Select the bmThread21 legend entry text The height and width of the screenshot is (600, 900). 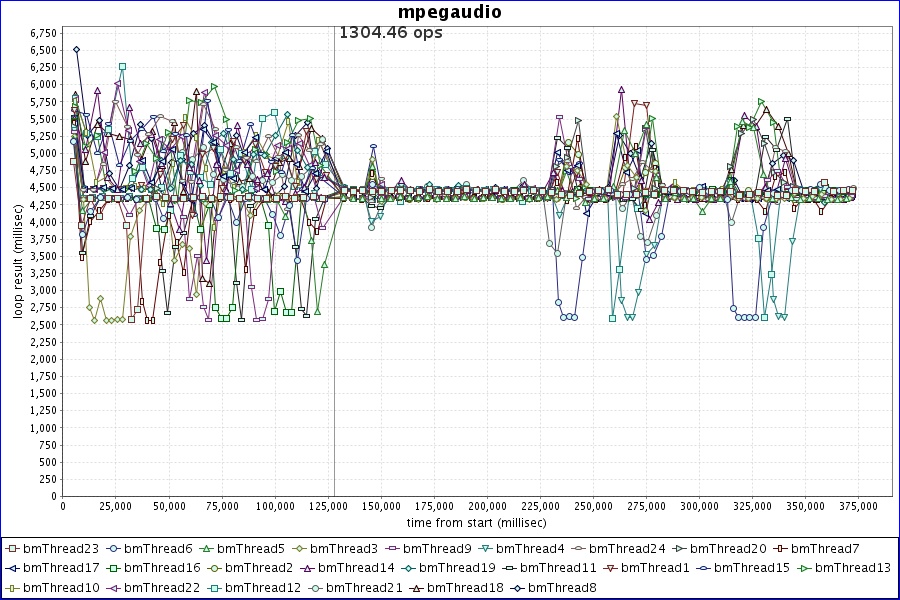[359, 587]
